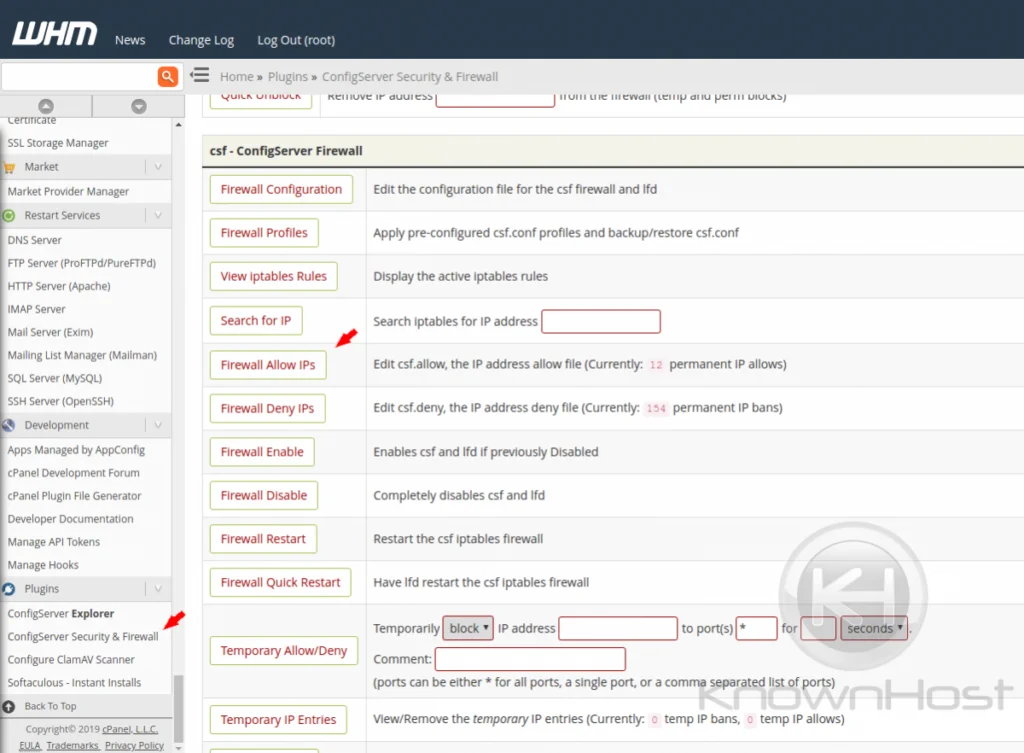Go to Plugins breadcrumb
Viewport: 1024px width, 753px height.
coord(287,76)
